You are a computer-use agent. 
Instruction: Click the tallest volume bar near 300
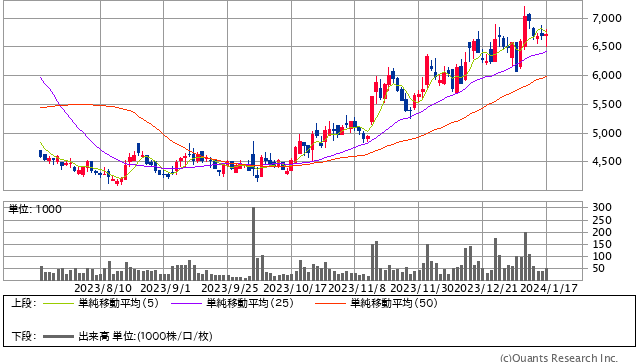(x=253, y=244)
